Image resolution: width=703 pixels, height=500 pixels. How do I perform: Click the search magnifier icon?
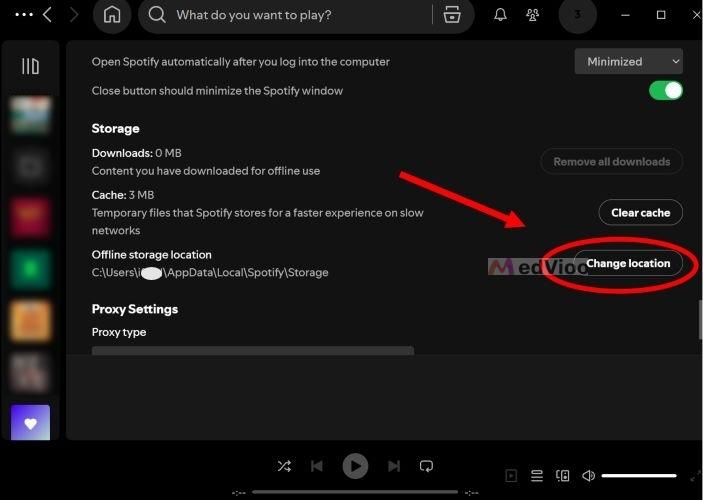click(156, 15)
